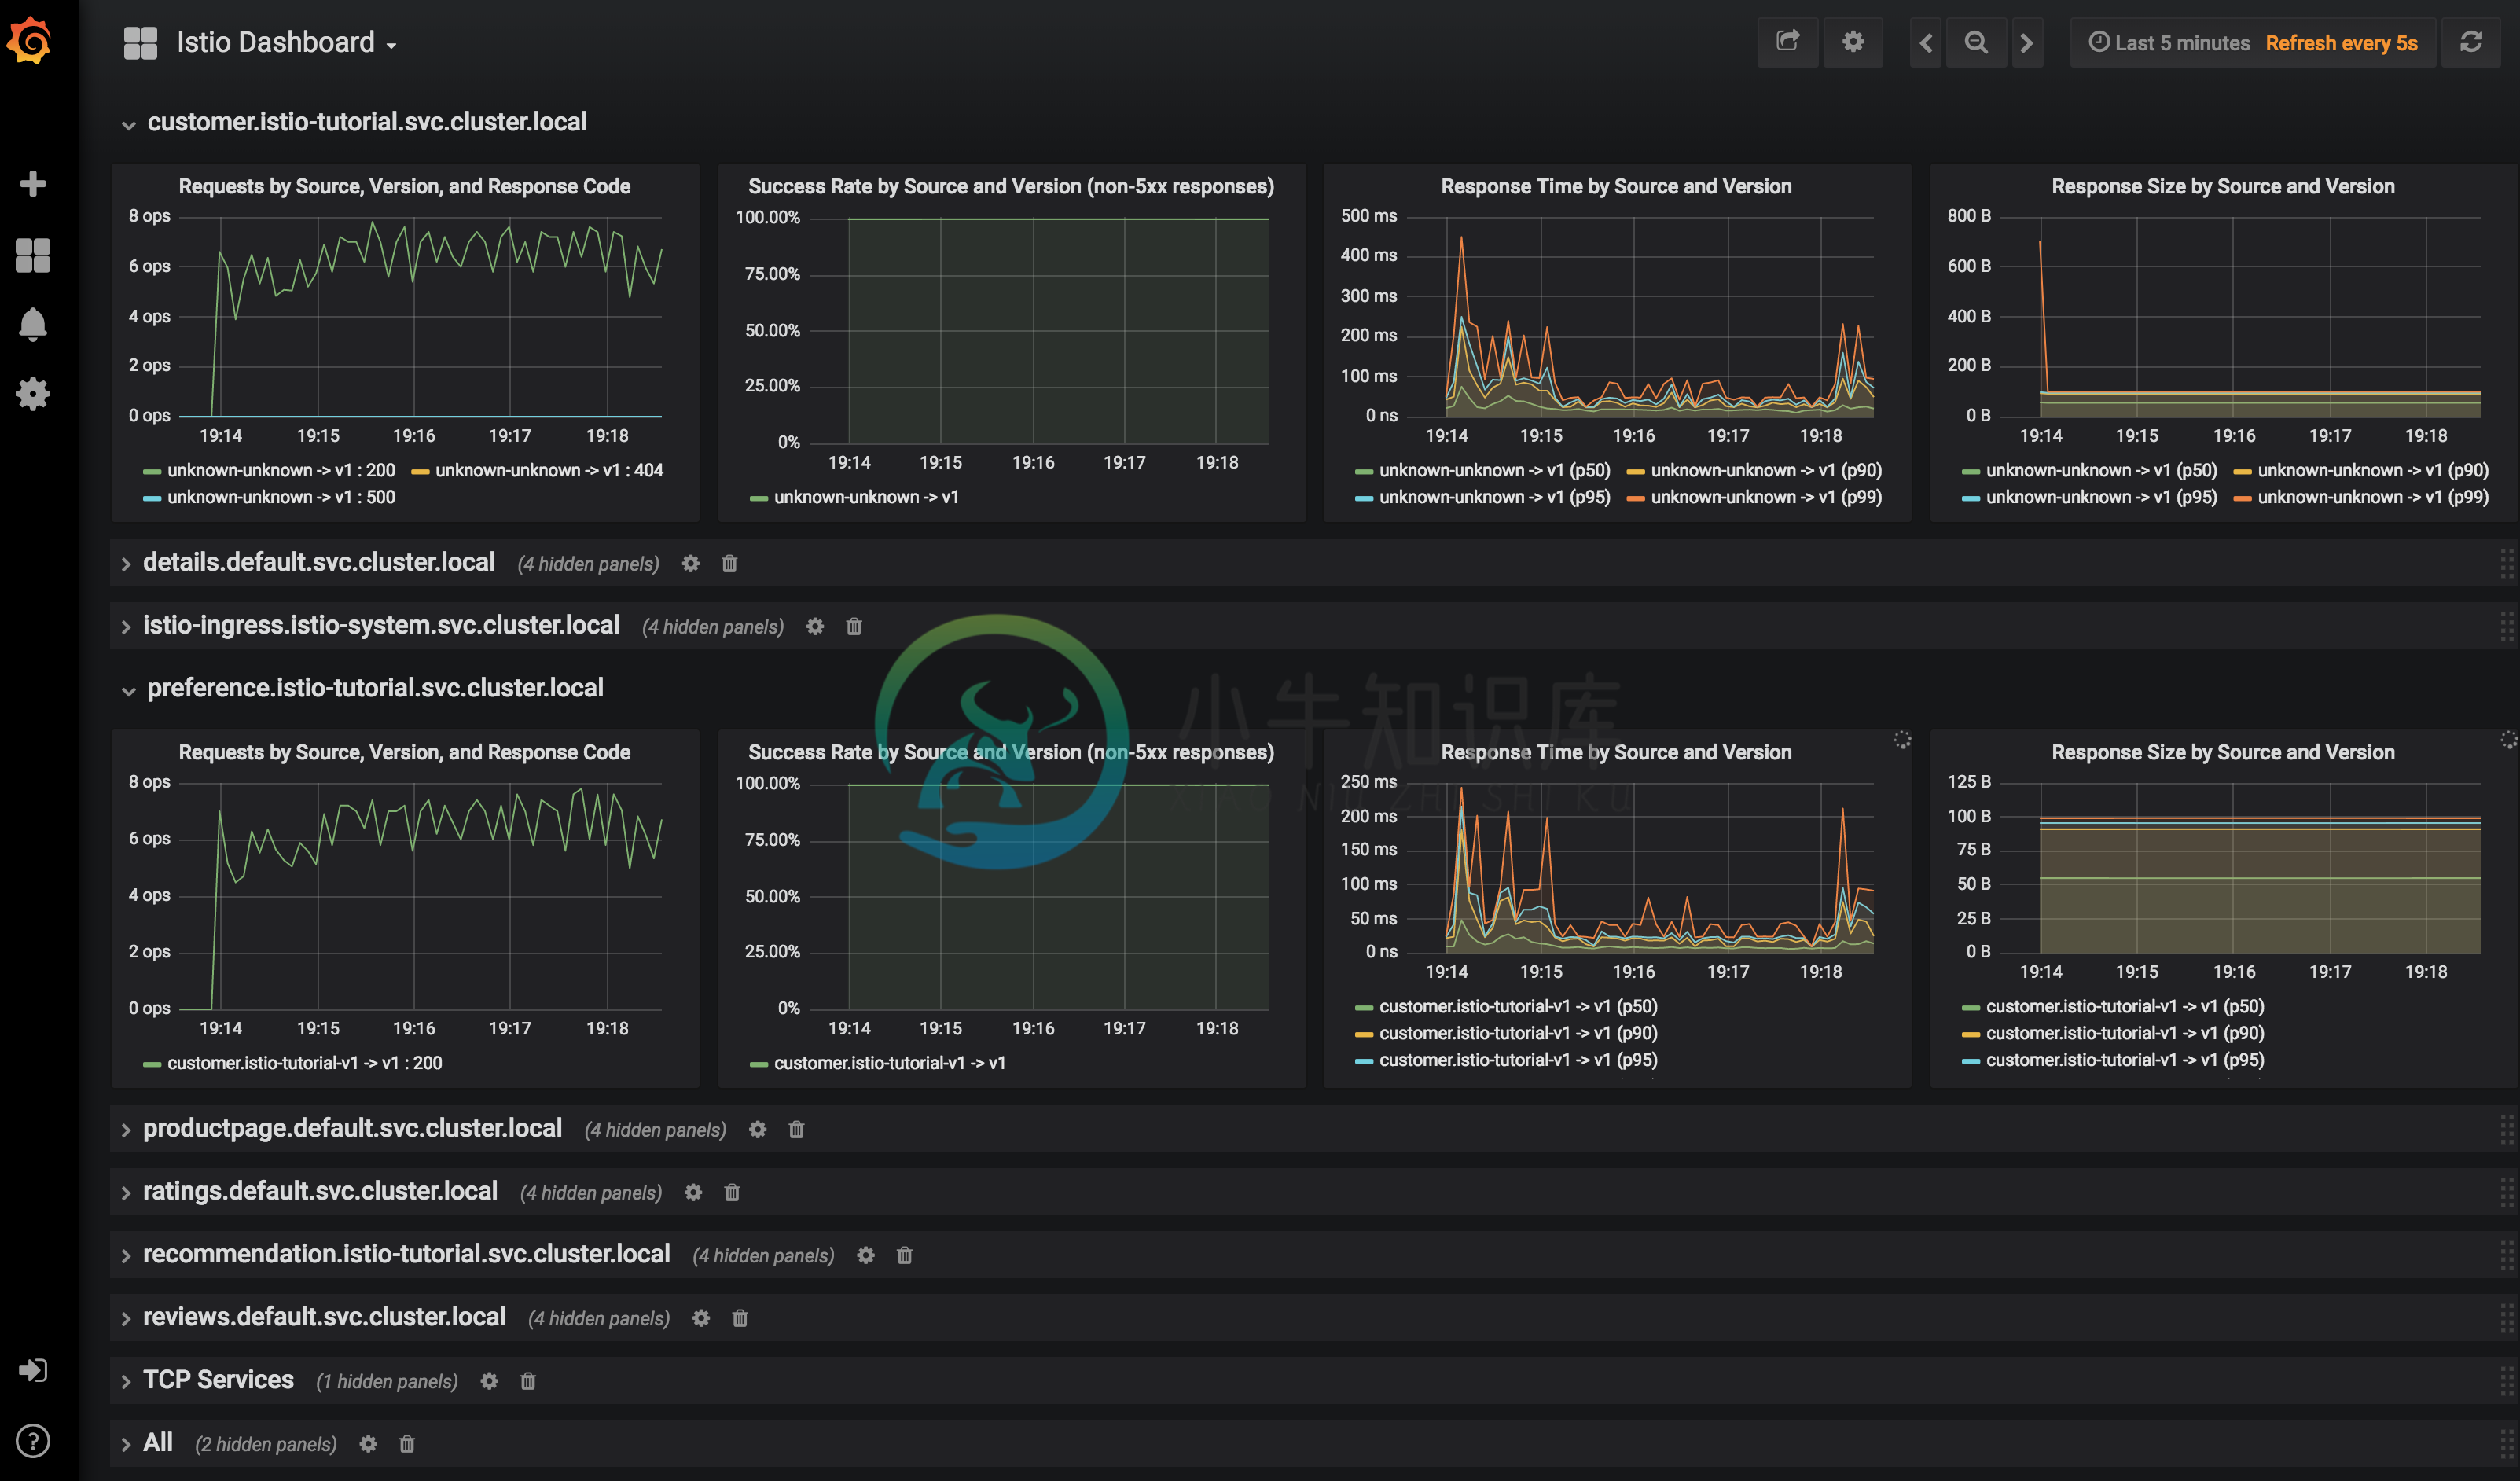Toggle the 'unknown-unknown -> v1 : 404' legend series
The image size is (2520, 1481).
[549, 470]
